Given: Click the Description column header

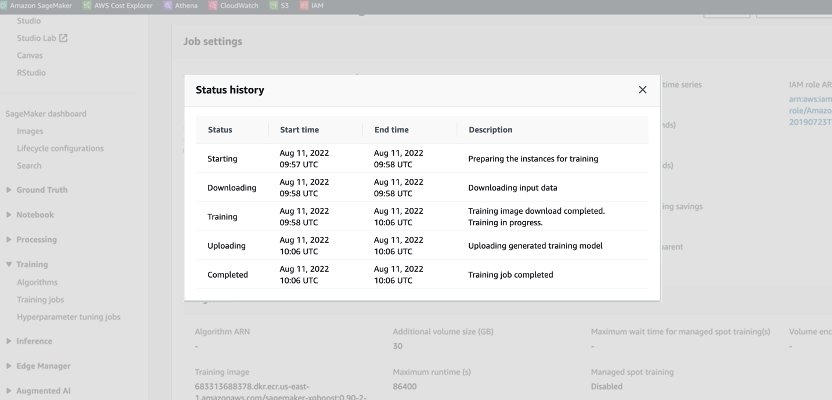Looking at the screenshot, I should coord(490,129).
